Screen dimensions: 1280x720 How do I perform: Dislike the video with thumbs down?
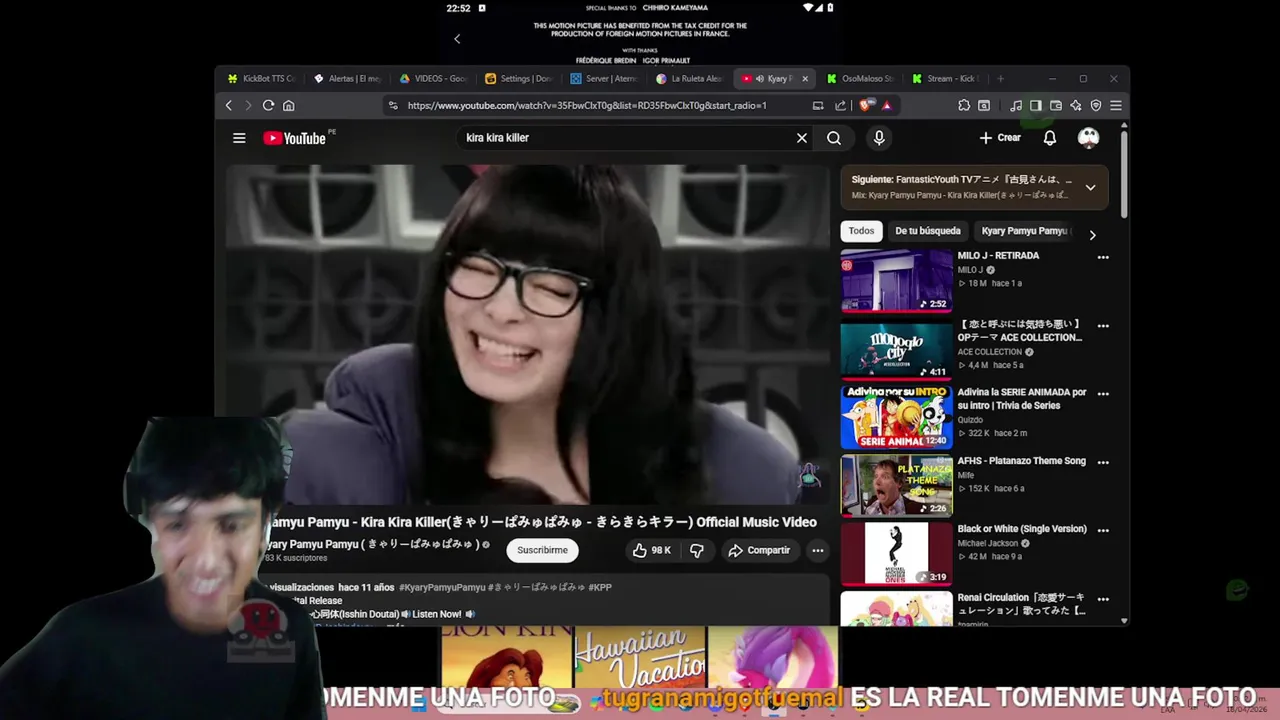[x=697, y=550]
